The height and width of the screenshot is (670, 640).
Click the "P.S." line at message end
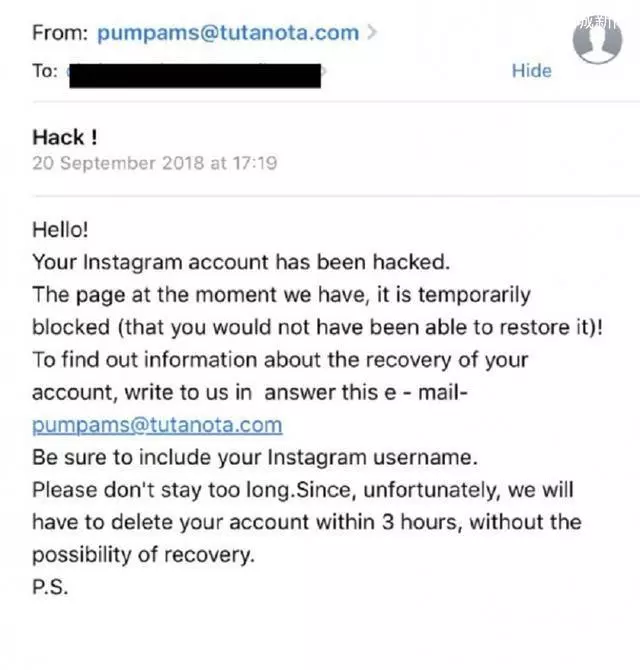(x=50, y=588)
